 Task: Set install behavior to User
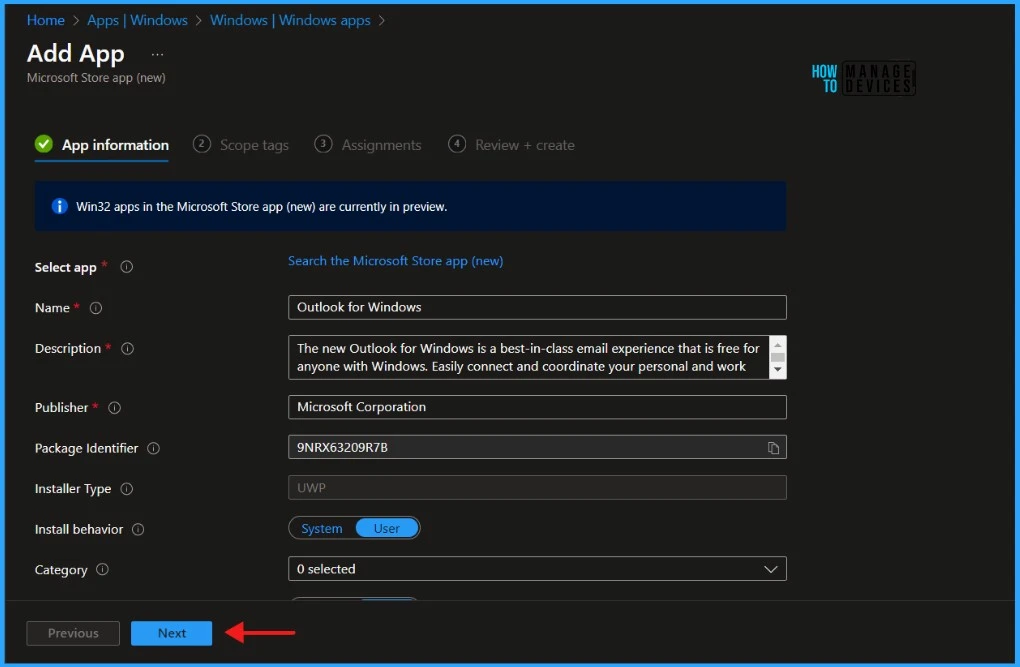(x=386, y=528)
